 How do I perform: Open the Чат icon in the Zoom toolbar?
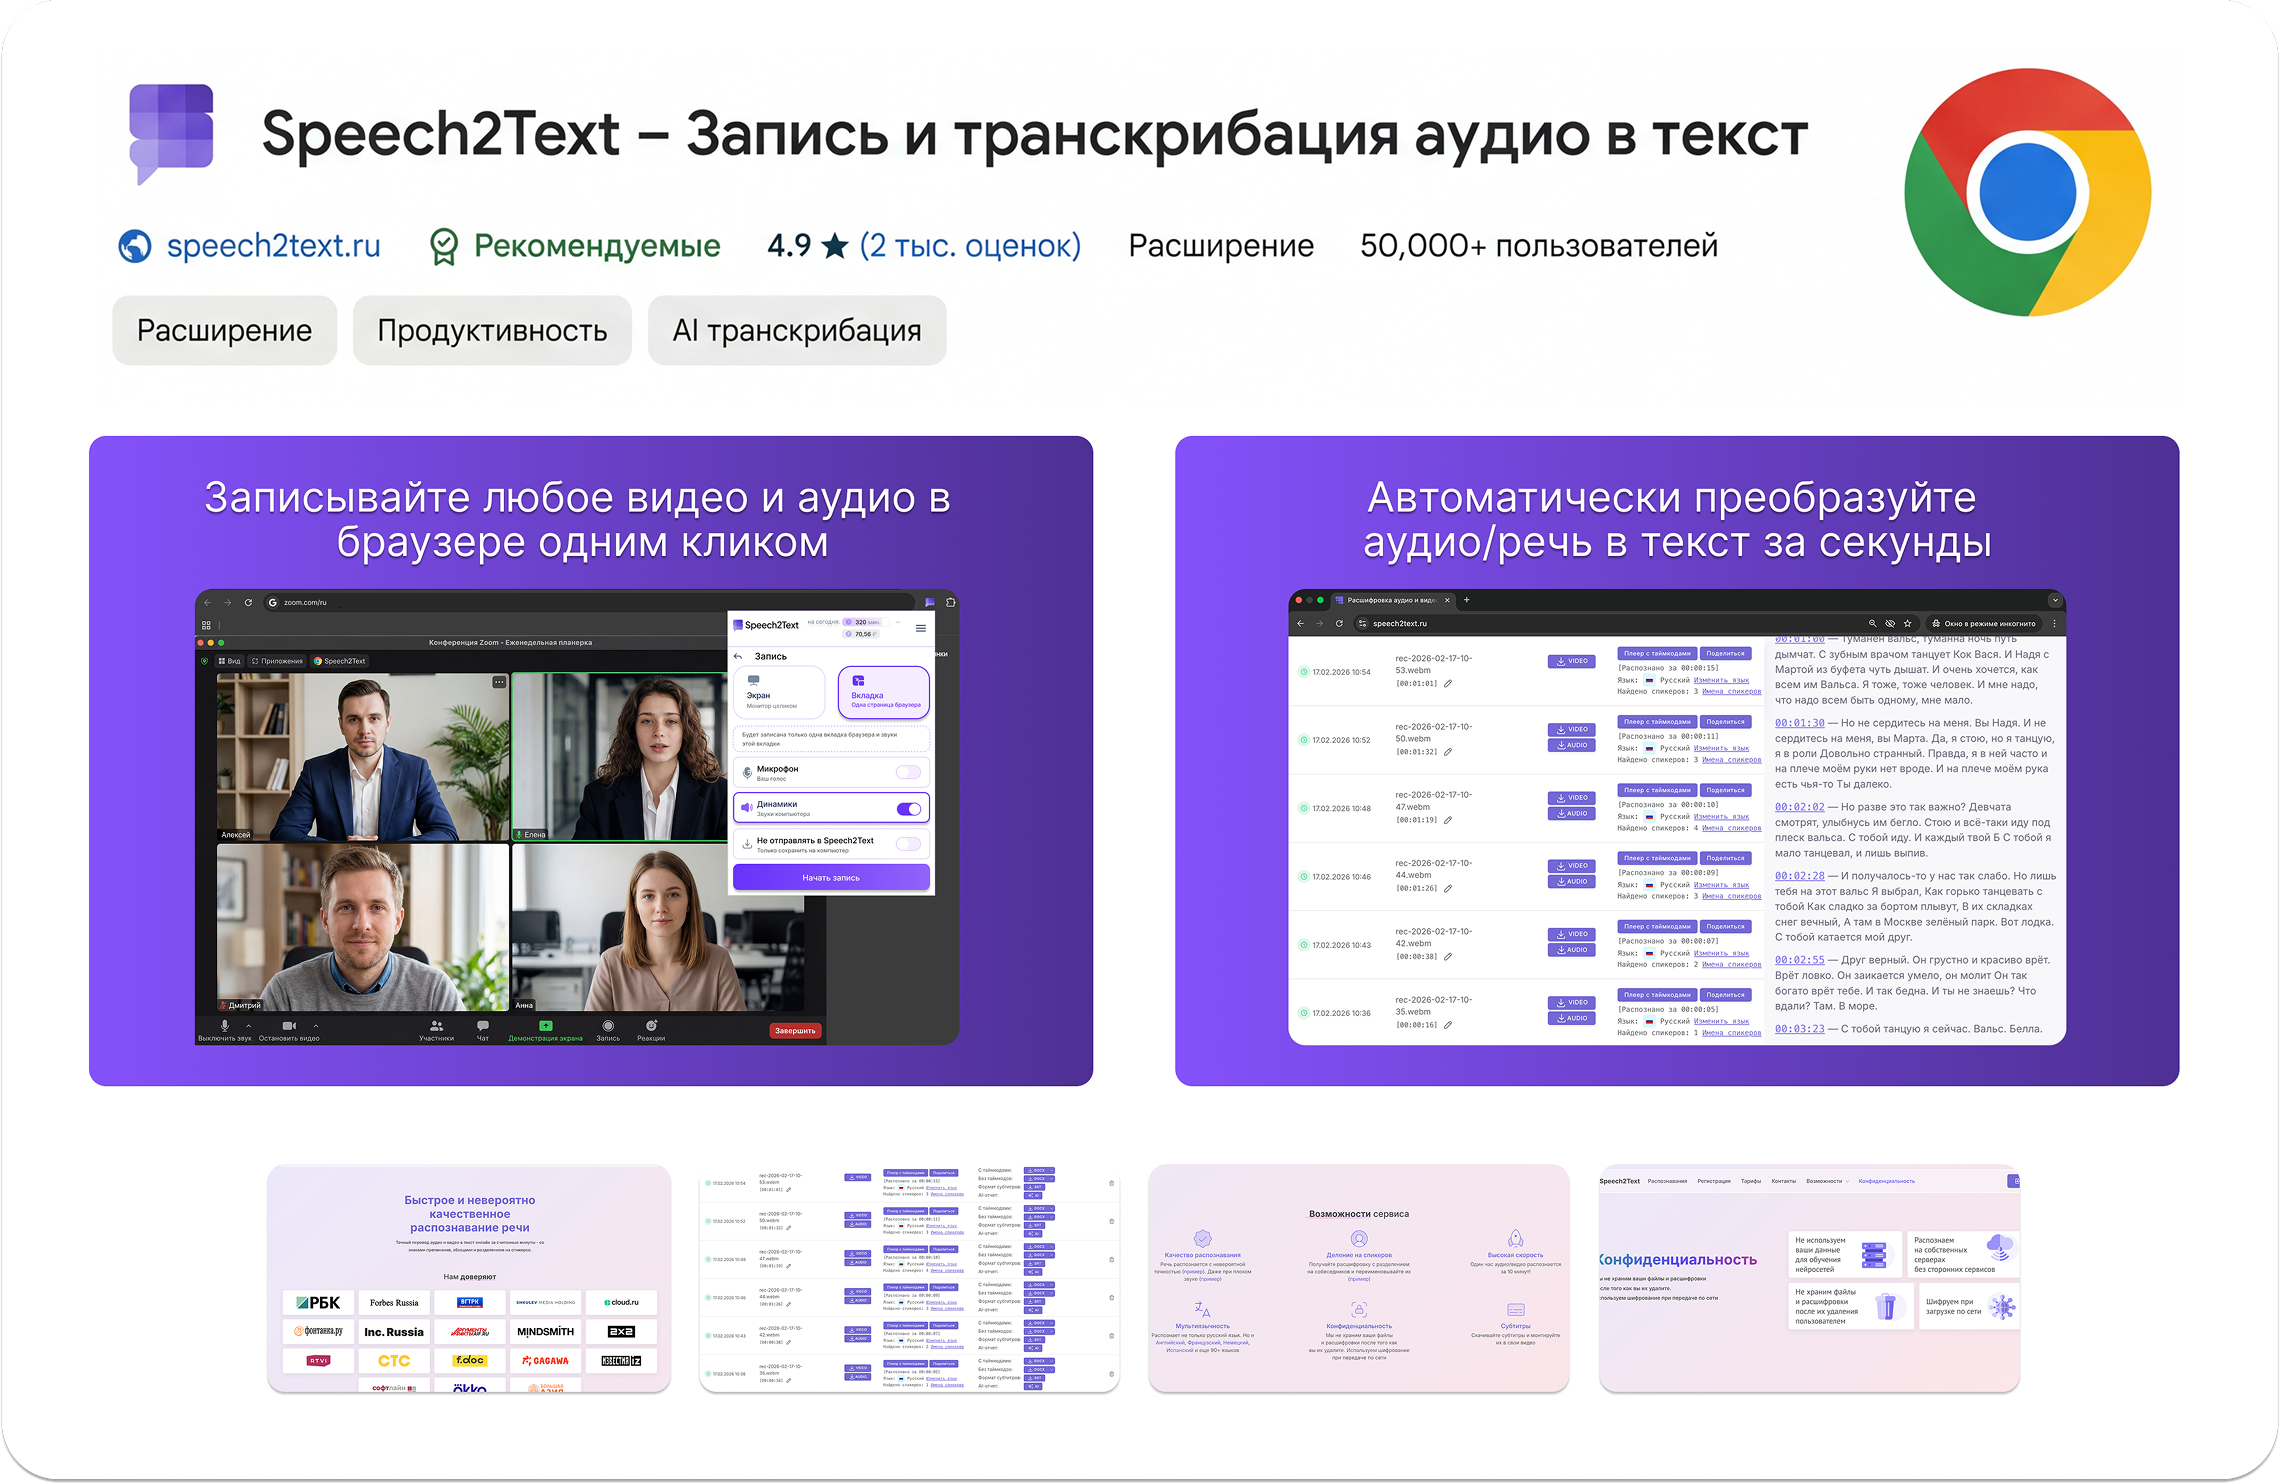click(x=483, y=1025)
